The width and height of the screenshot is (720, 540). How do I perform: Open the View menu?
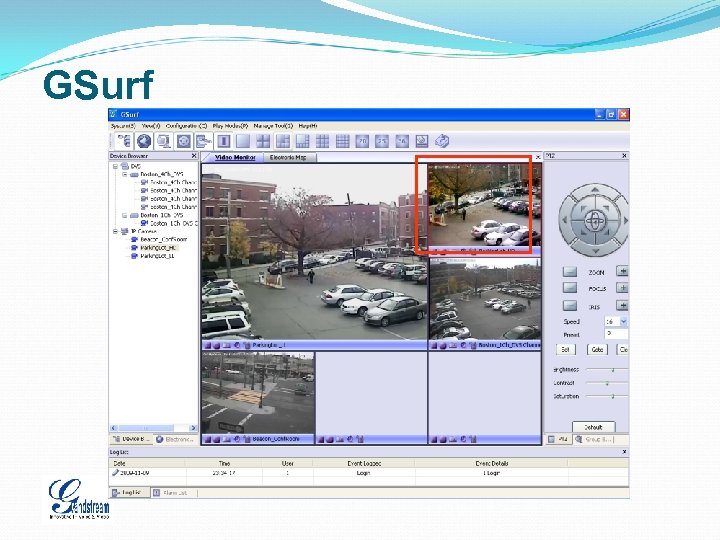pyautogui.click(x=151, y=126)
